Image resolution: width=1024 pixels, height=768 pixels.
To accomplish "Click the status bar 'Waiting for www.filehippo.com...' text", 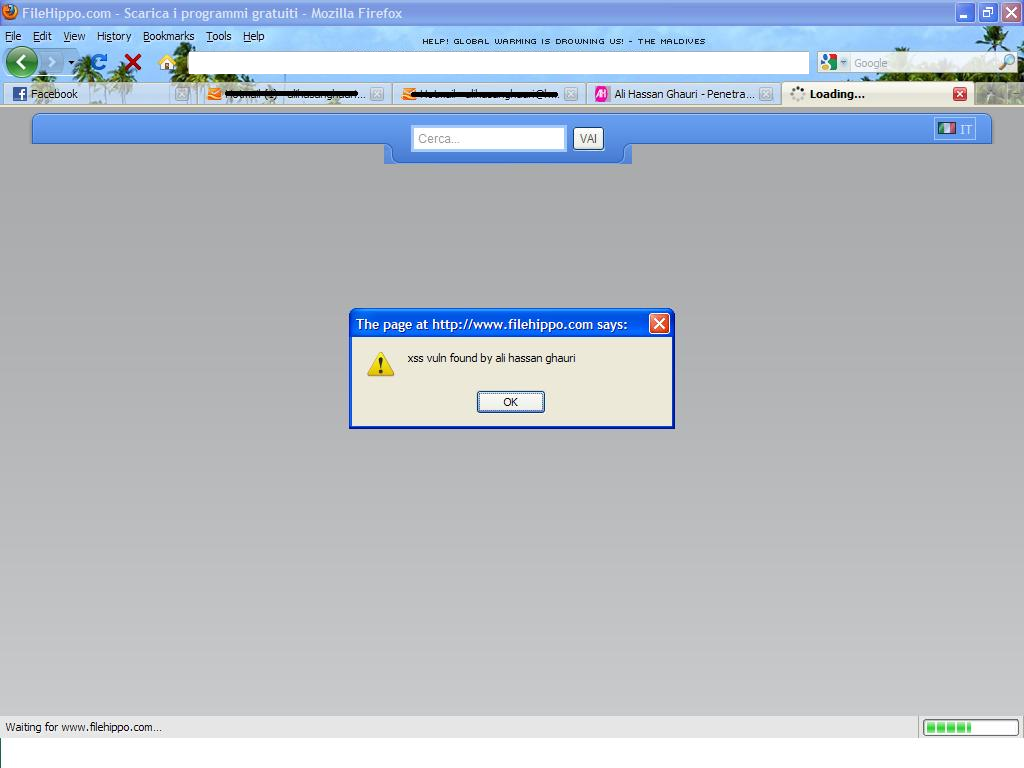I will (84, 727).
